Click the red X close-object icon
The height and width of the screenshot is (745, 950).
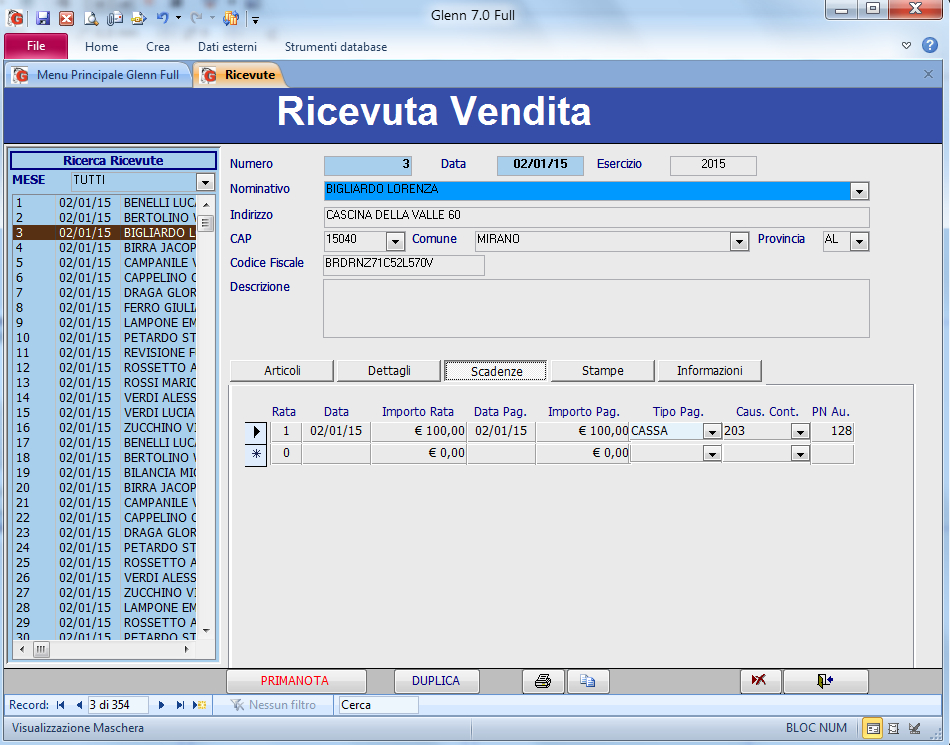tap(67, 18)
